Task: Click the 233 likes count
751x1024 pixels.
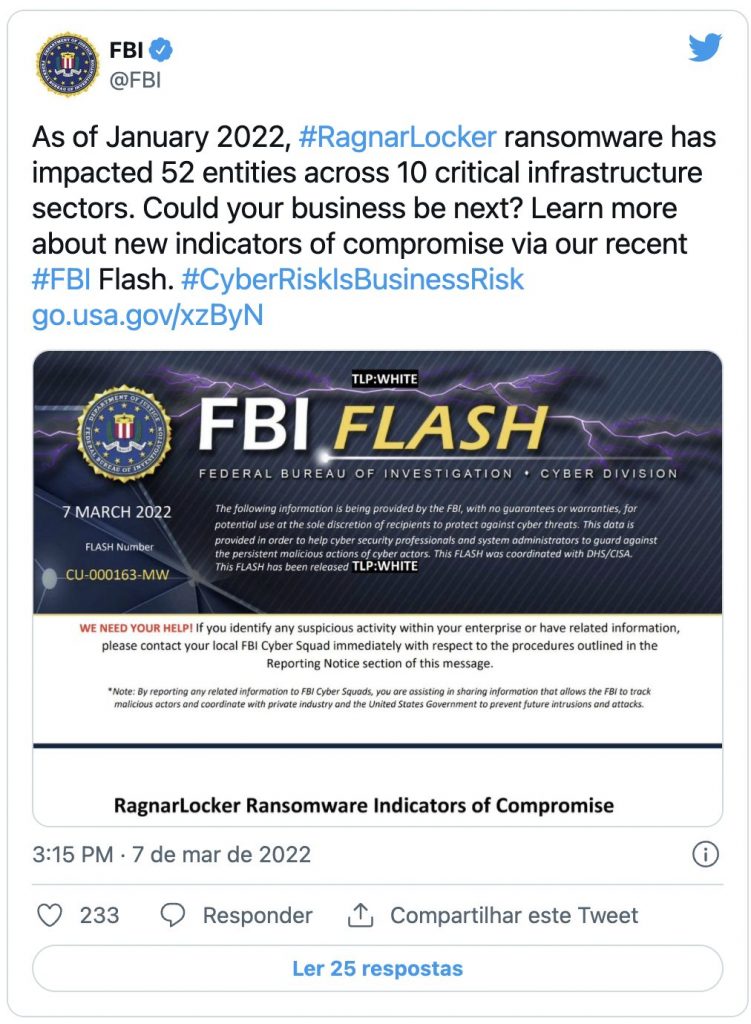Action: coord(99,915)
